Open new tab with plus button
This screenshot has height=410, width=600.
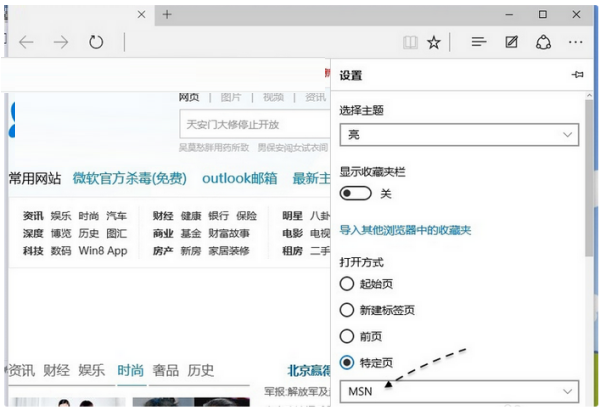(x=167, y=14)
